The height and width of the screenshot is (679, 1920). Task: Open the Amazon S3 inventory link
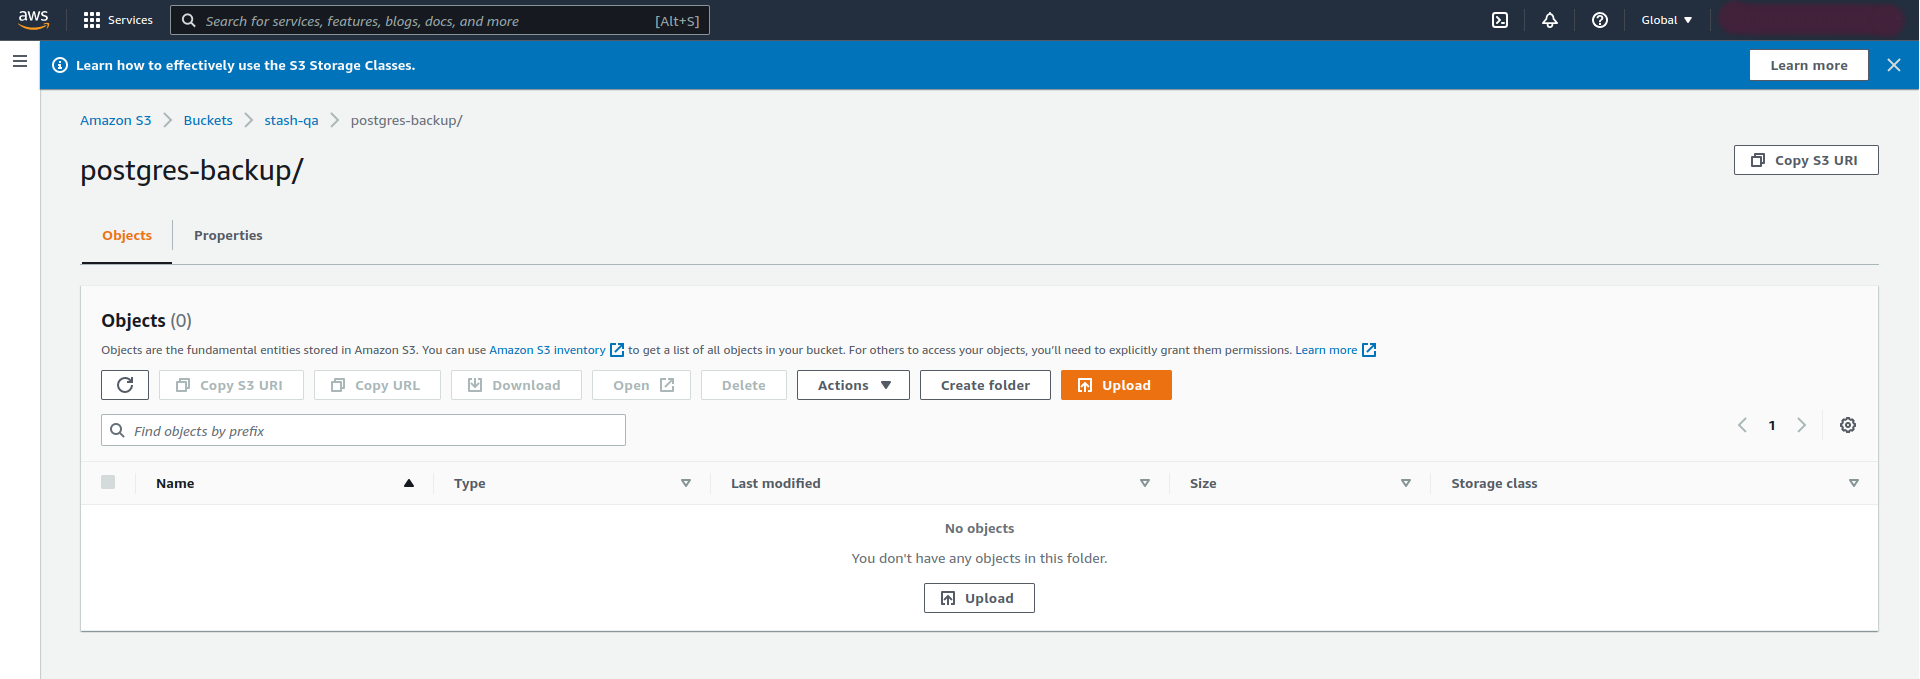(547, 350)
